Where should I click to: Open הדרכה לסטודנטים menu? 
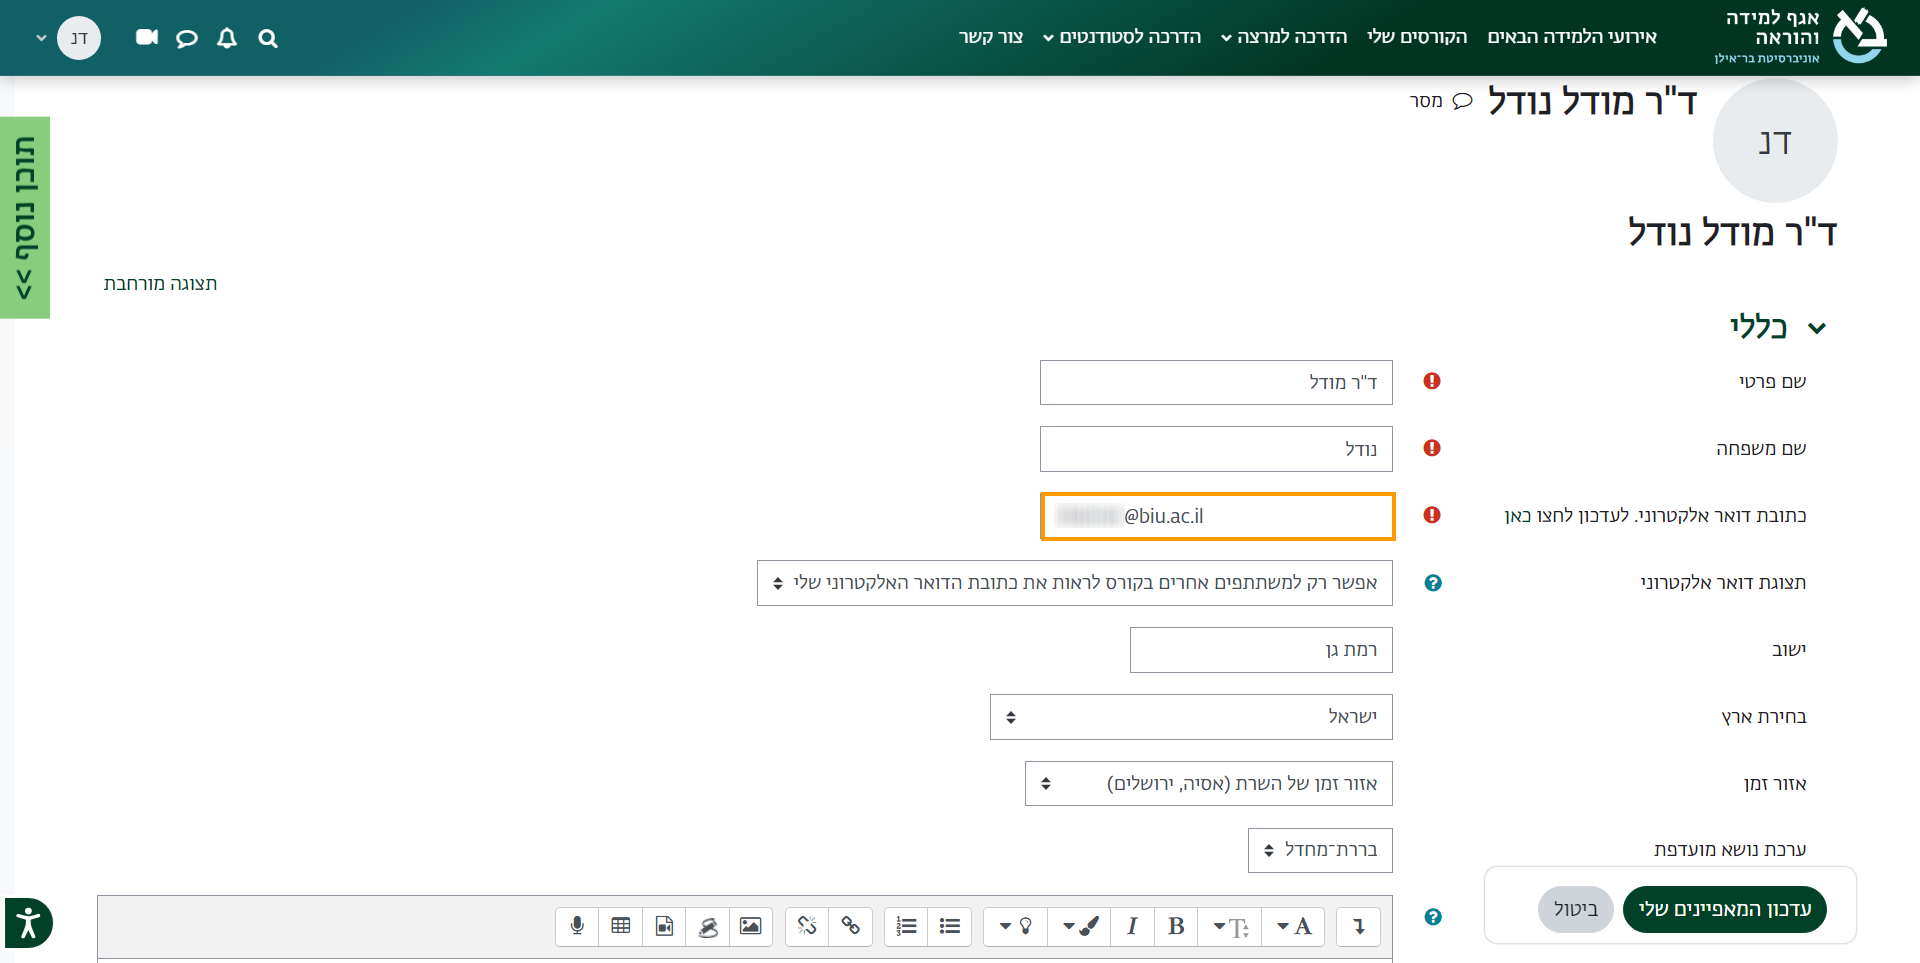point(1121,37)
